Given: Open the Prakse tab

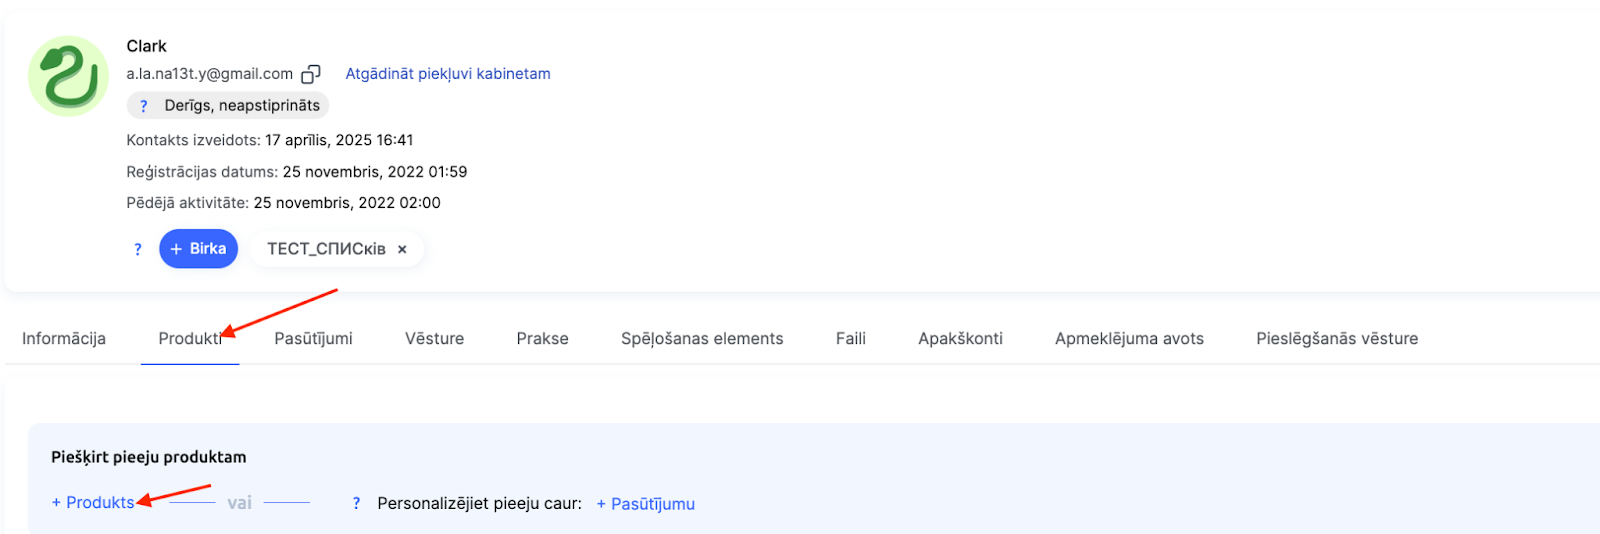Looking at the screenshot, I should pos(542,339).
